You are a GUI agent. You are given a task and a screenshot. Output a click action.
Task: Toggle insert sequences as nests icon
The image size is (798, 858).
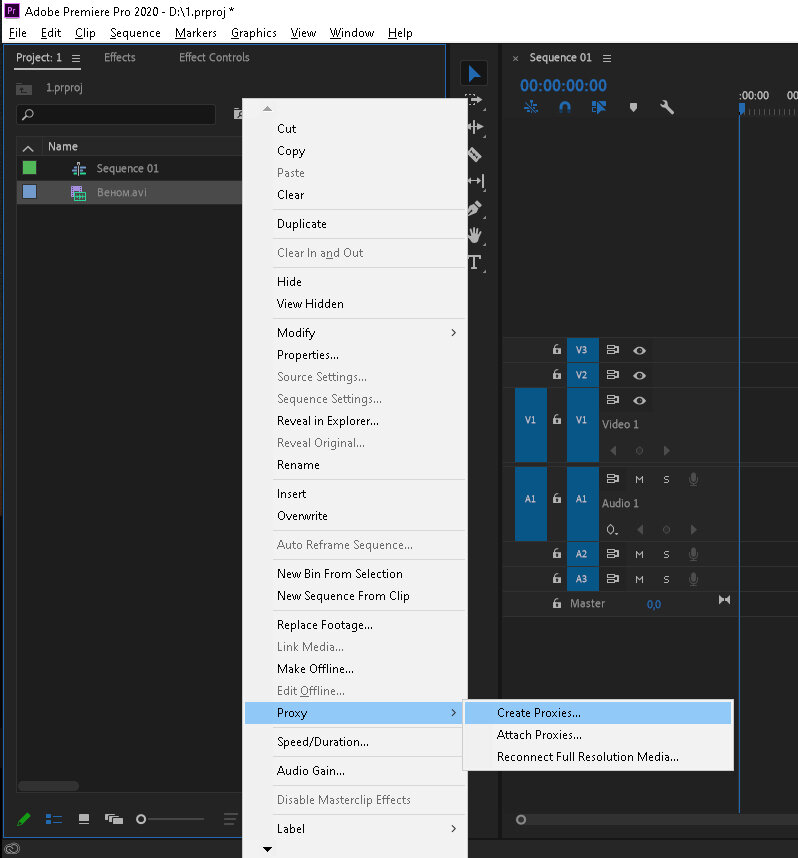click(x=531, y=107)
